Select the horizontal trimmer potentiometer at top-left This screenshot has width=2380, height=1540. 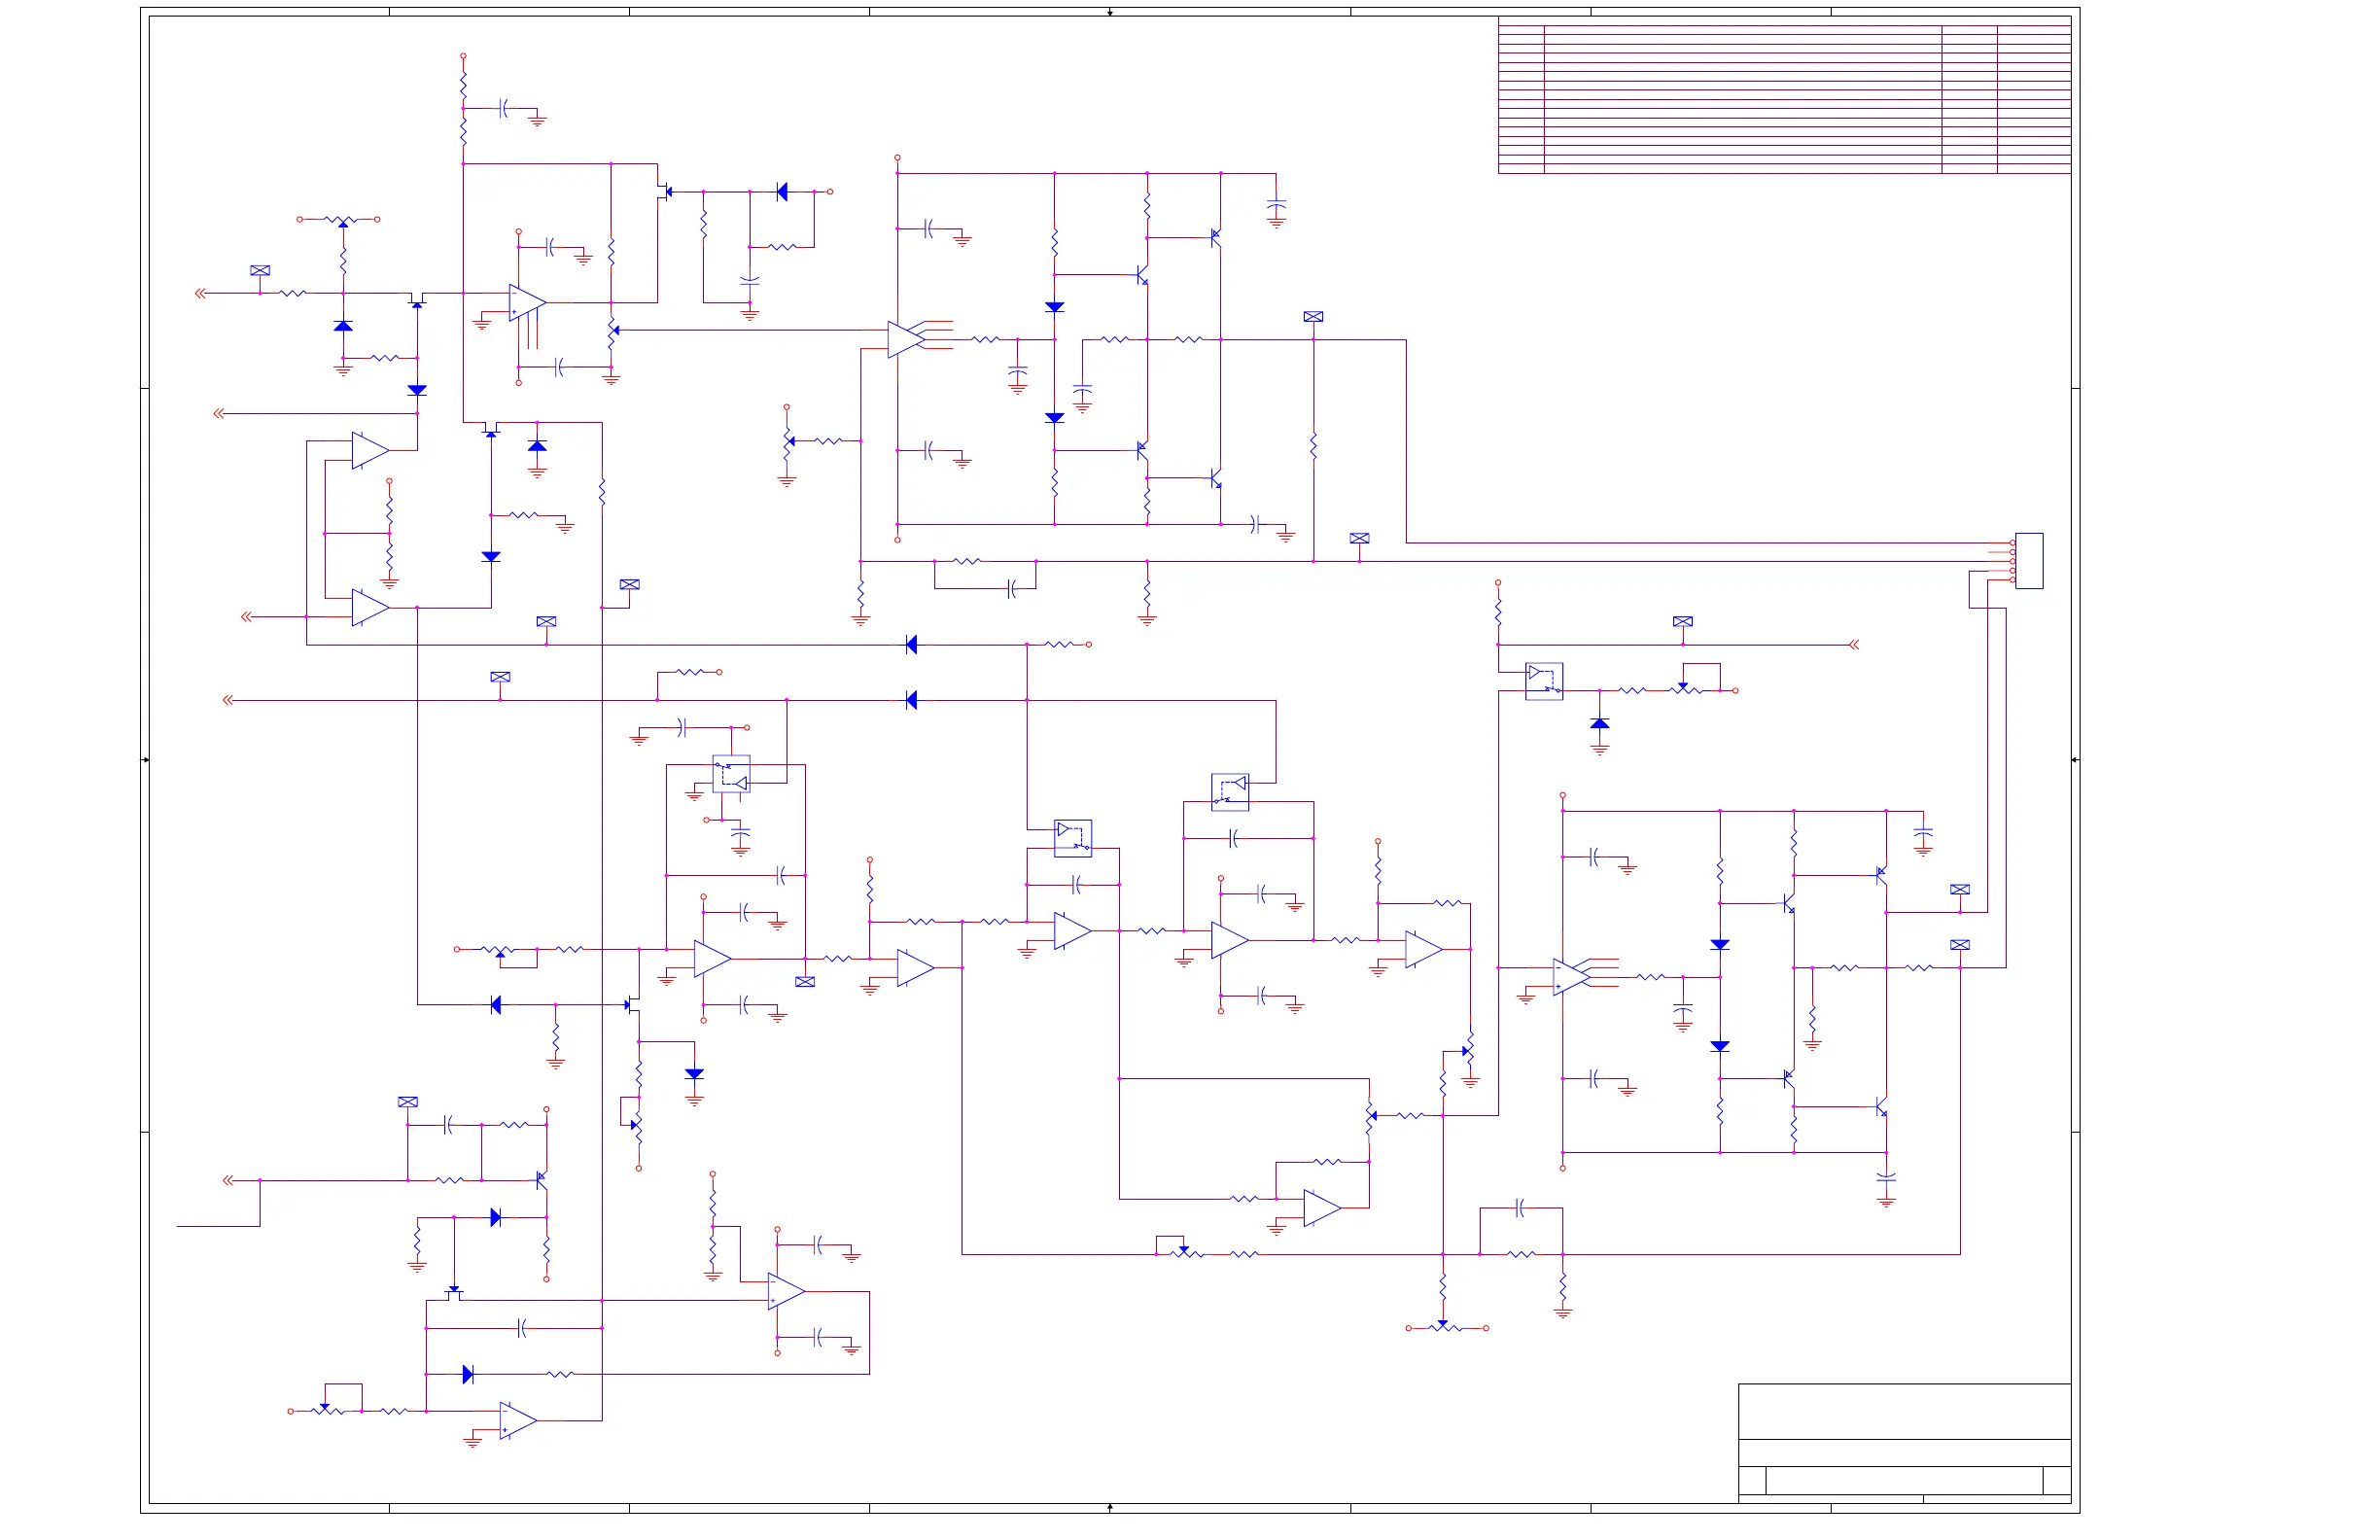[342, 220]
